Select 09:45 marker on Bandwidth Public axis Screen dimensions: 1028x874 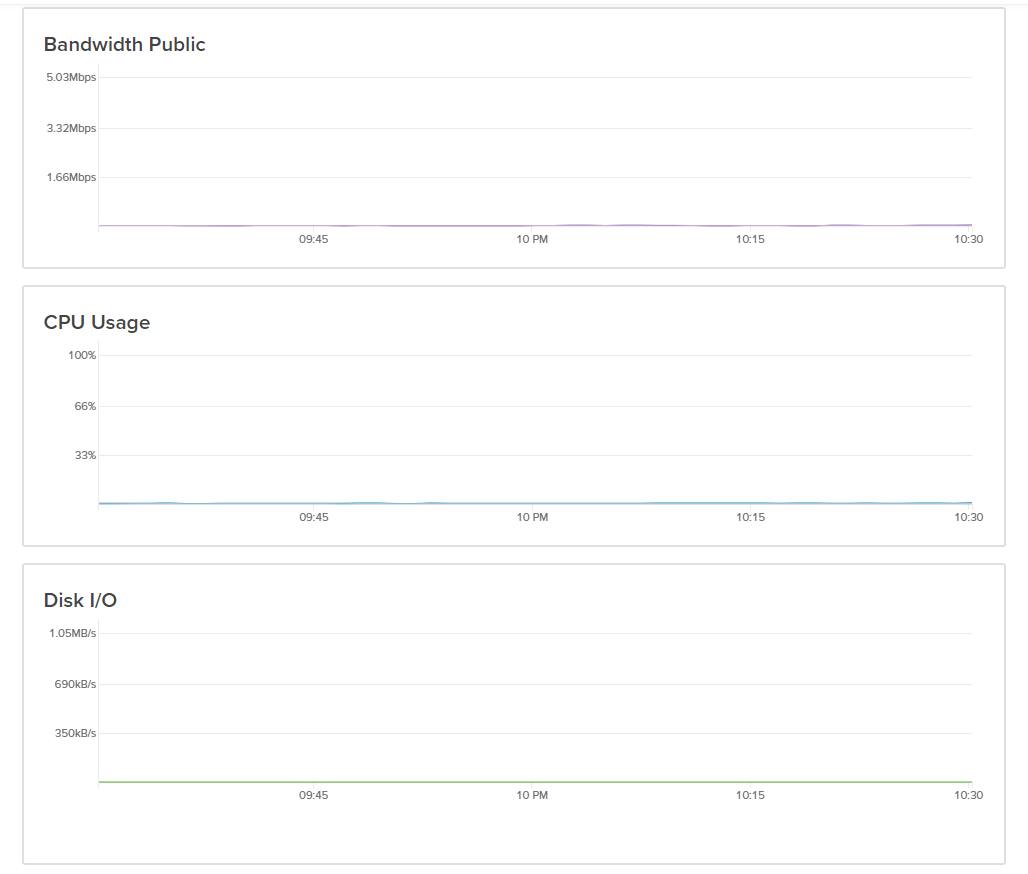coord(313,240)
